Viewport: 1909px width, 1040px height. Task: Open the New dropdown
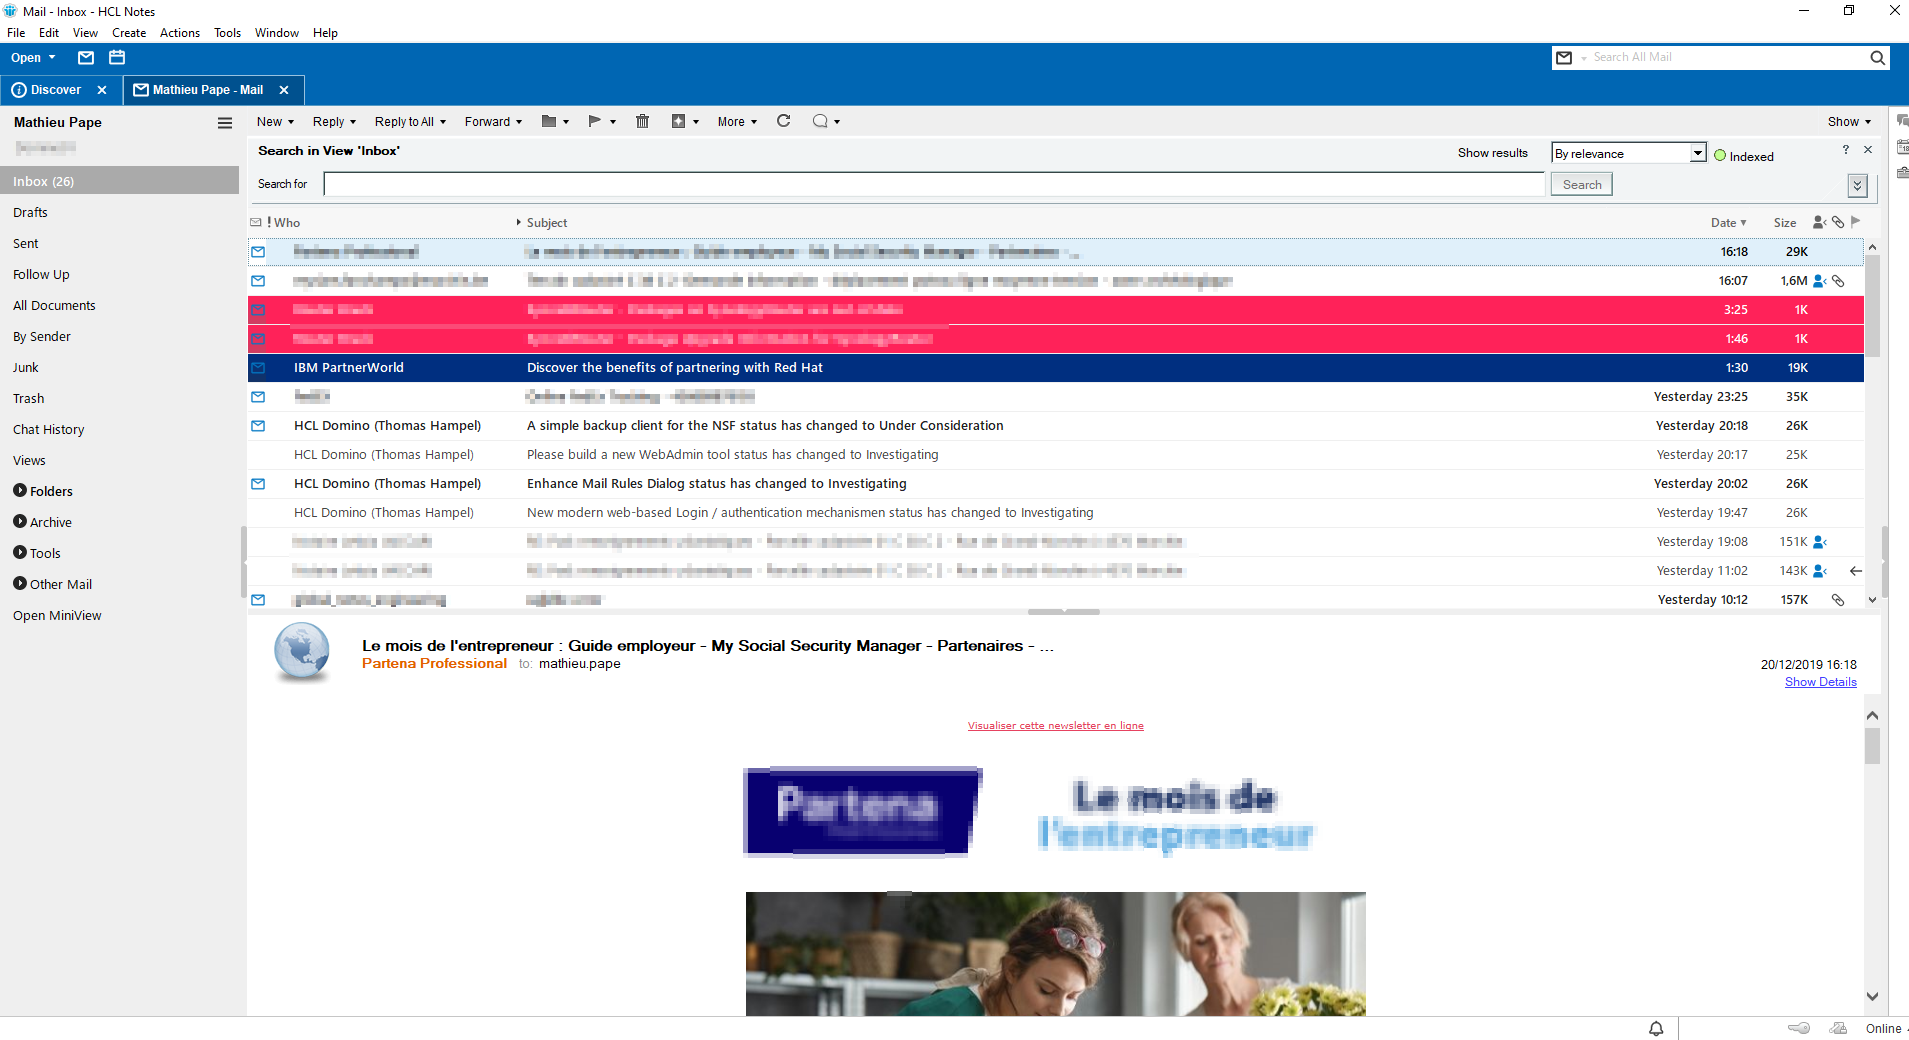[x=275, y=122]
